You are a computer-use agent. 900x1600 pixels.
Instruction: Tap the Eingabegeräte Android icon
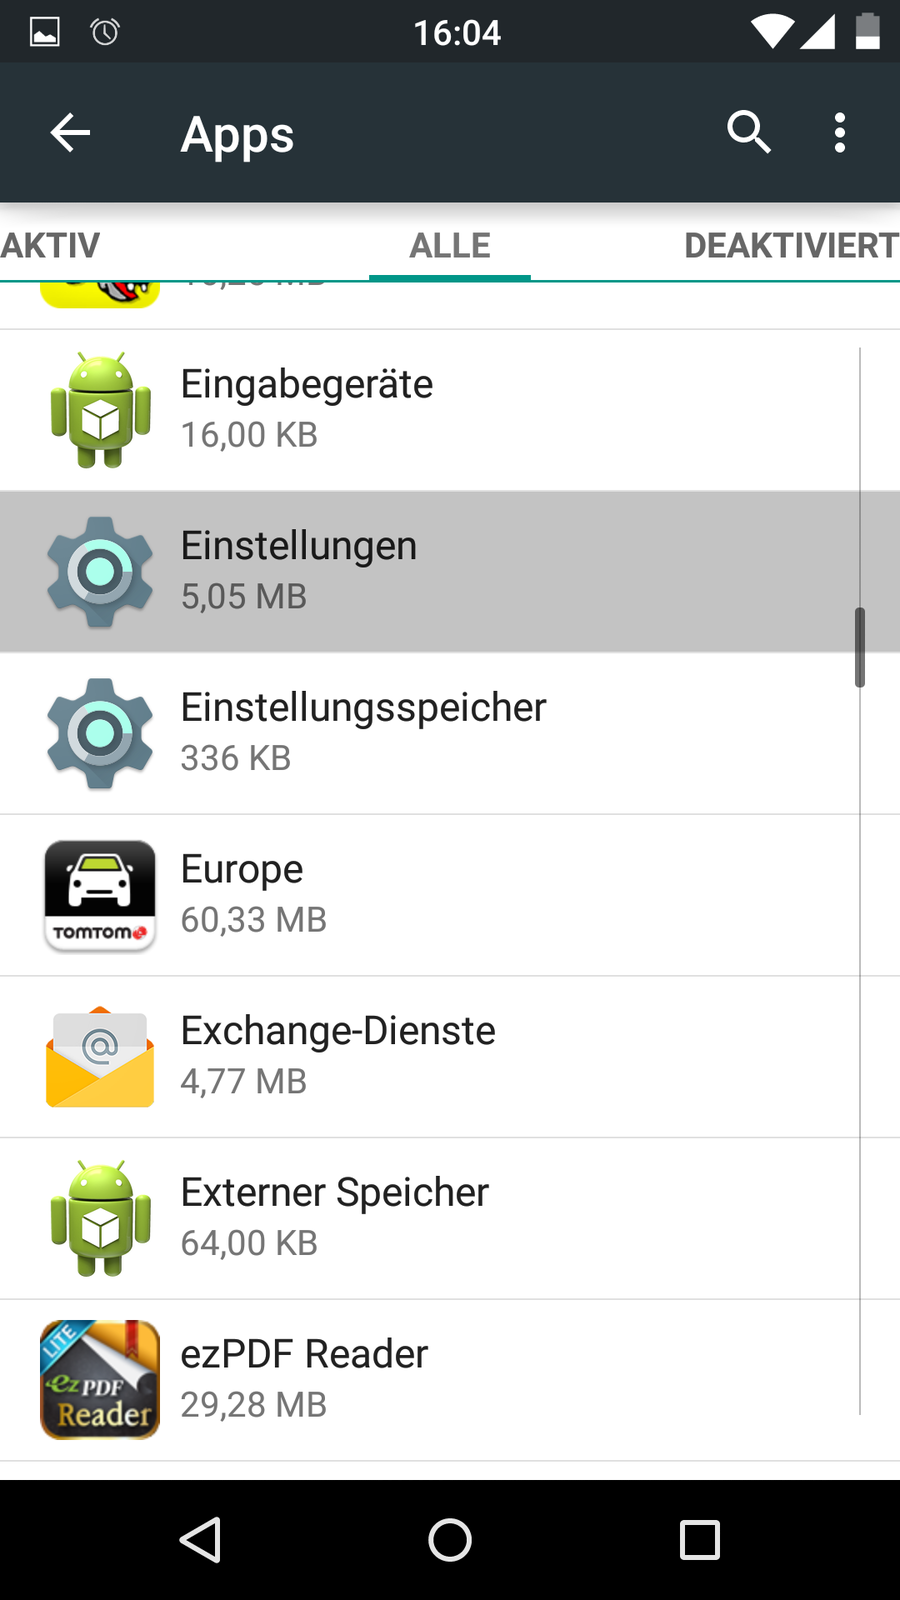click(100, 410)
